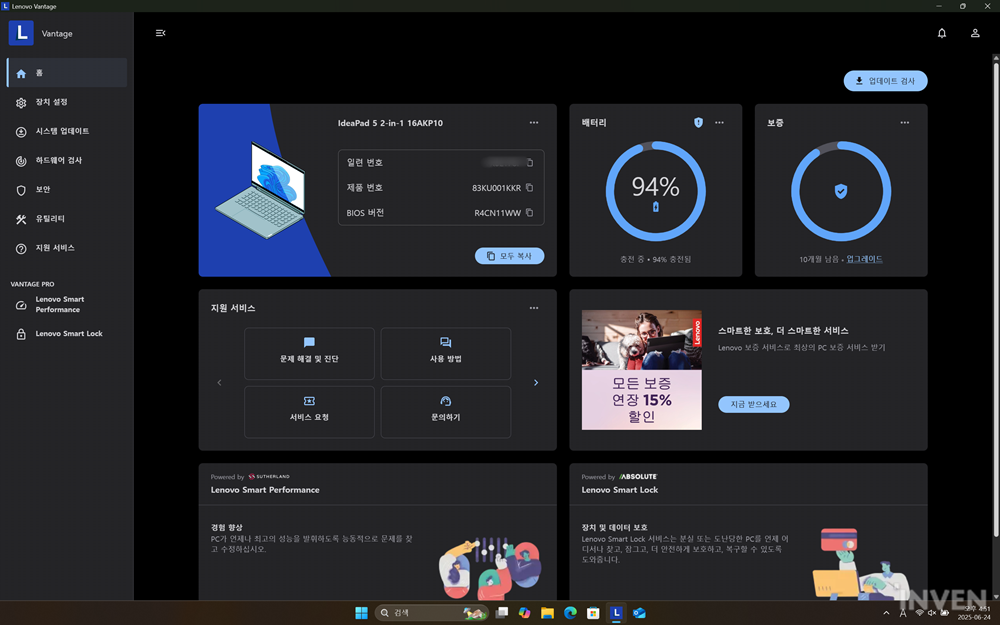
Task: Open Lenovo Smart Performance sidebar item
Action: pyautogui.click(x=67, y=304)
